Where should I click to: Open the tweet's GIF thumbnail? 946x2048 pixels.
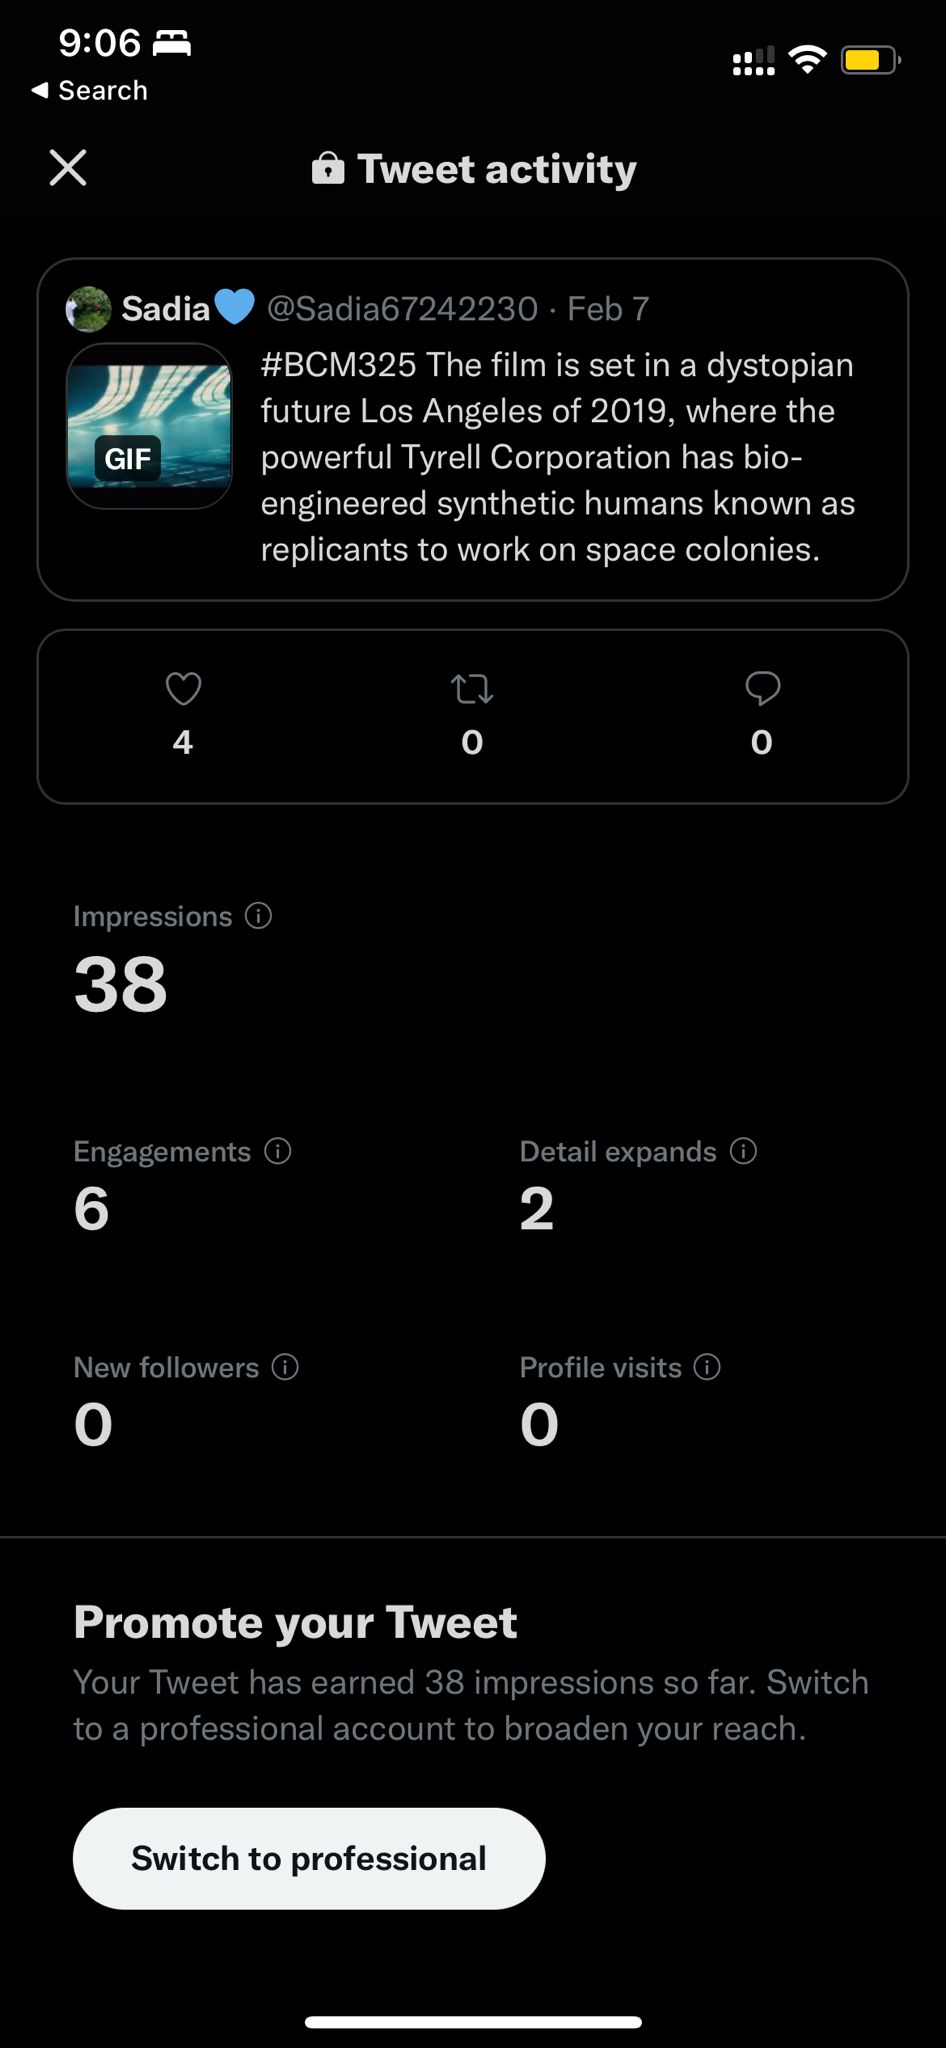(x=149, y=426)
